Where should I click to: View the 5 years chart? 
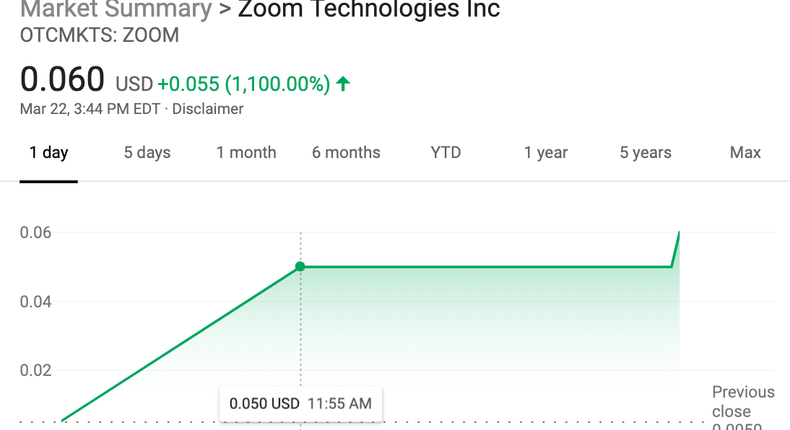point(645,153)
